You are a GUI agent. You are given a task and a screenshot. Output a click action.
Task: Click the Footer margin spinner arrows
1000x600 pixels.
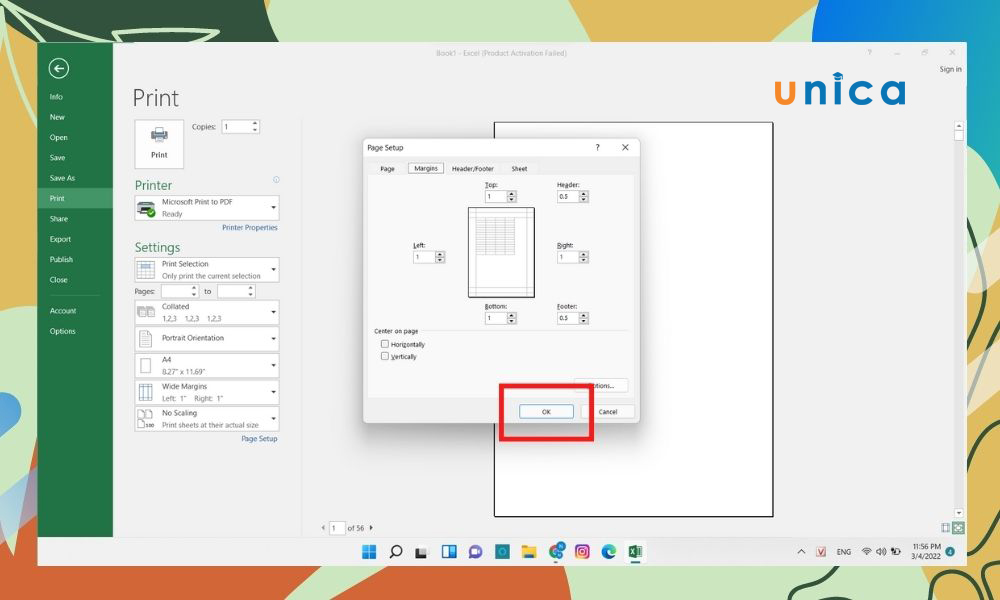(x=584, y=318)
